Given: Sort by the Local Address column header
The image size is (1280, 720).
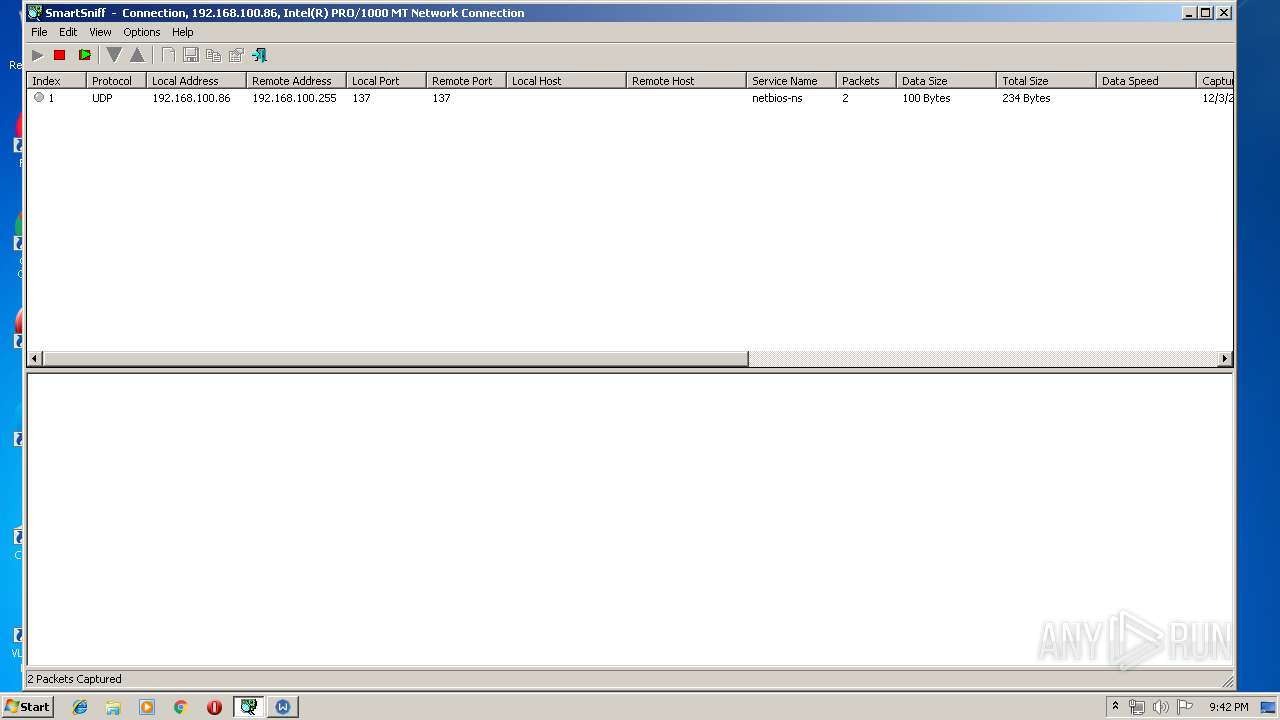Looking at the screenshot, I should (196, 81).
